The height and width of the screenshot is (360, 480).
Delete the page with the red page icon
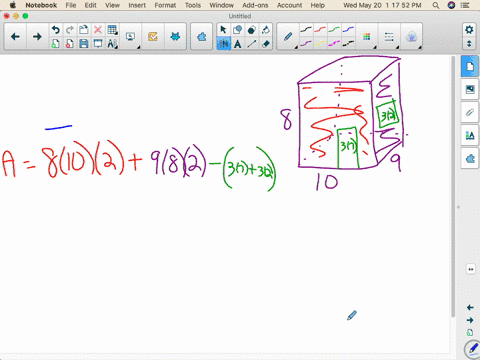(69, 44)
